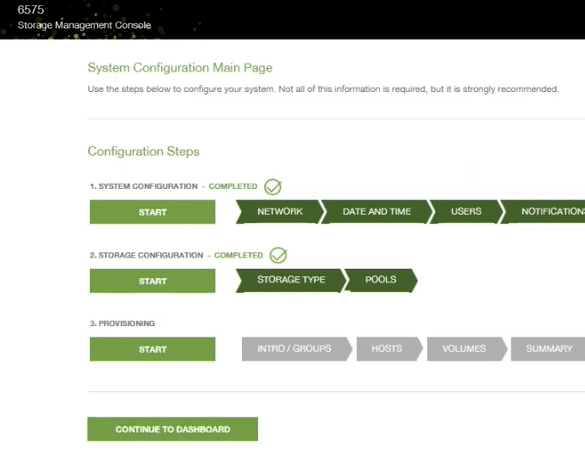
Task: Start the System Configuration step
Action: click(x=153, y=212)
